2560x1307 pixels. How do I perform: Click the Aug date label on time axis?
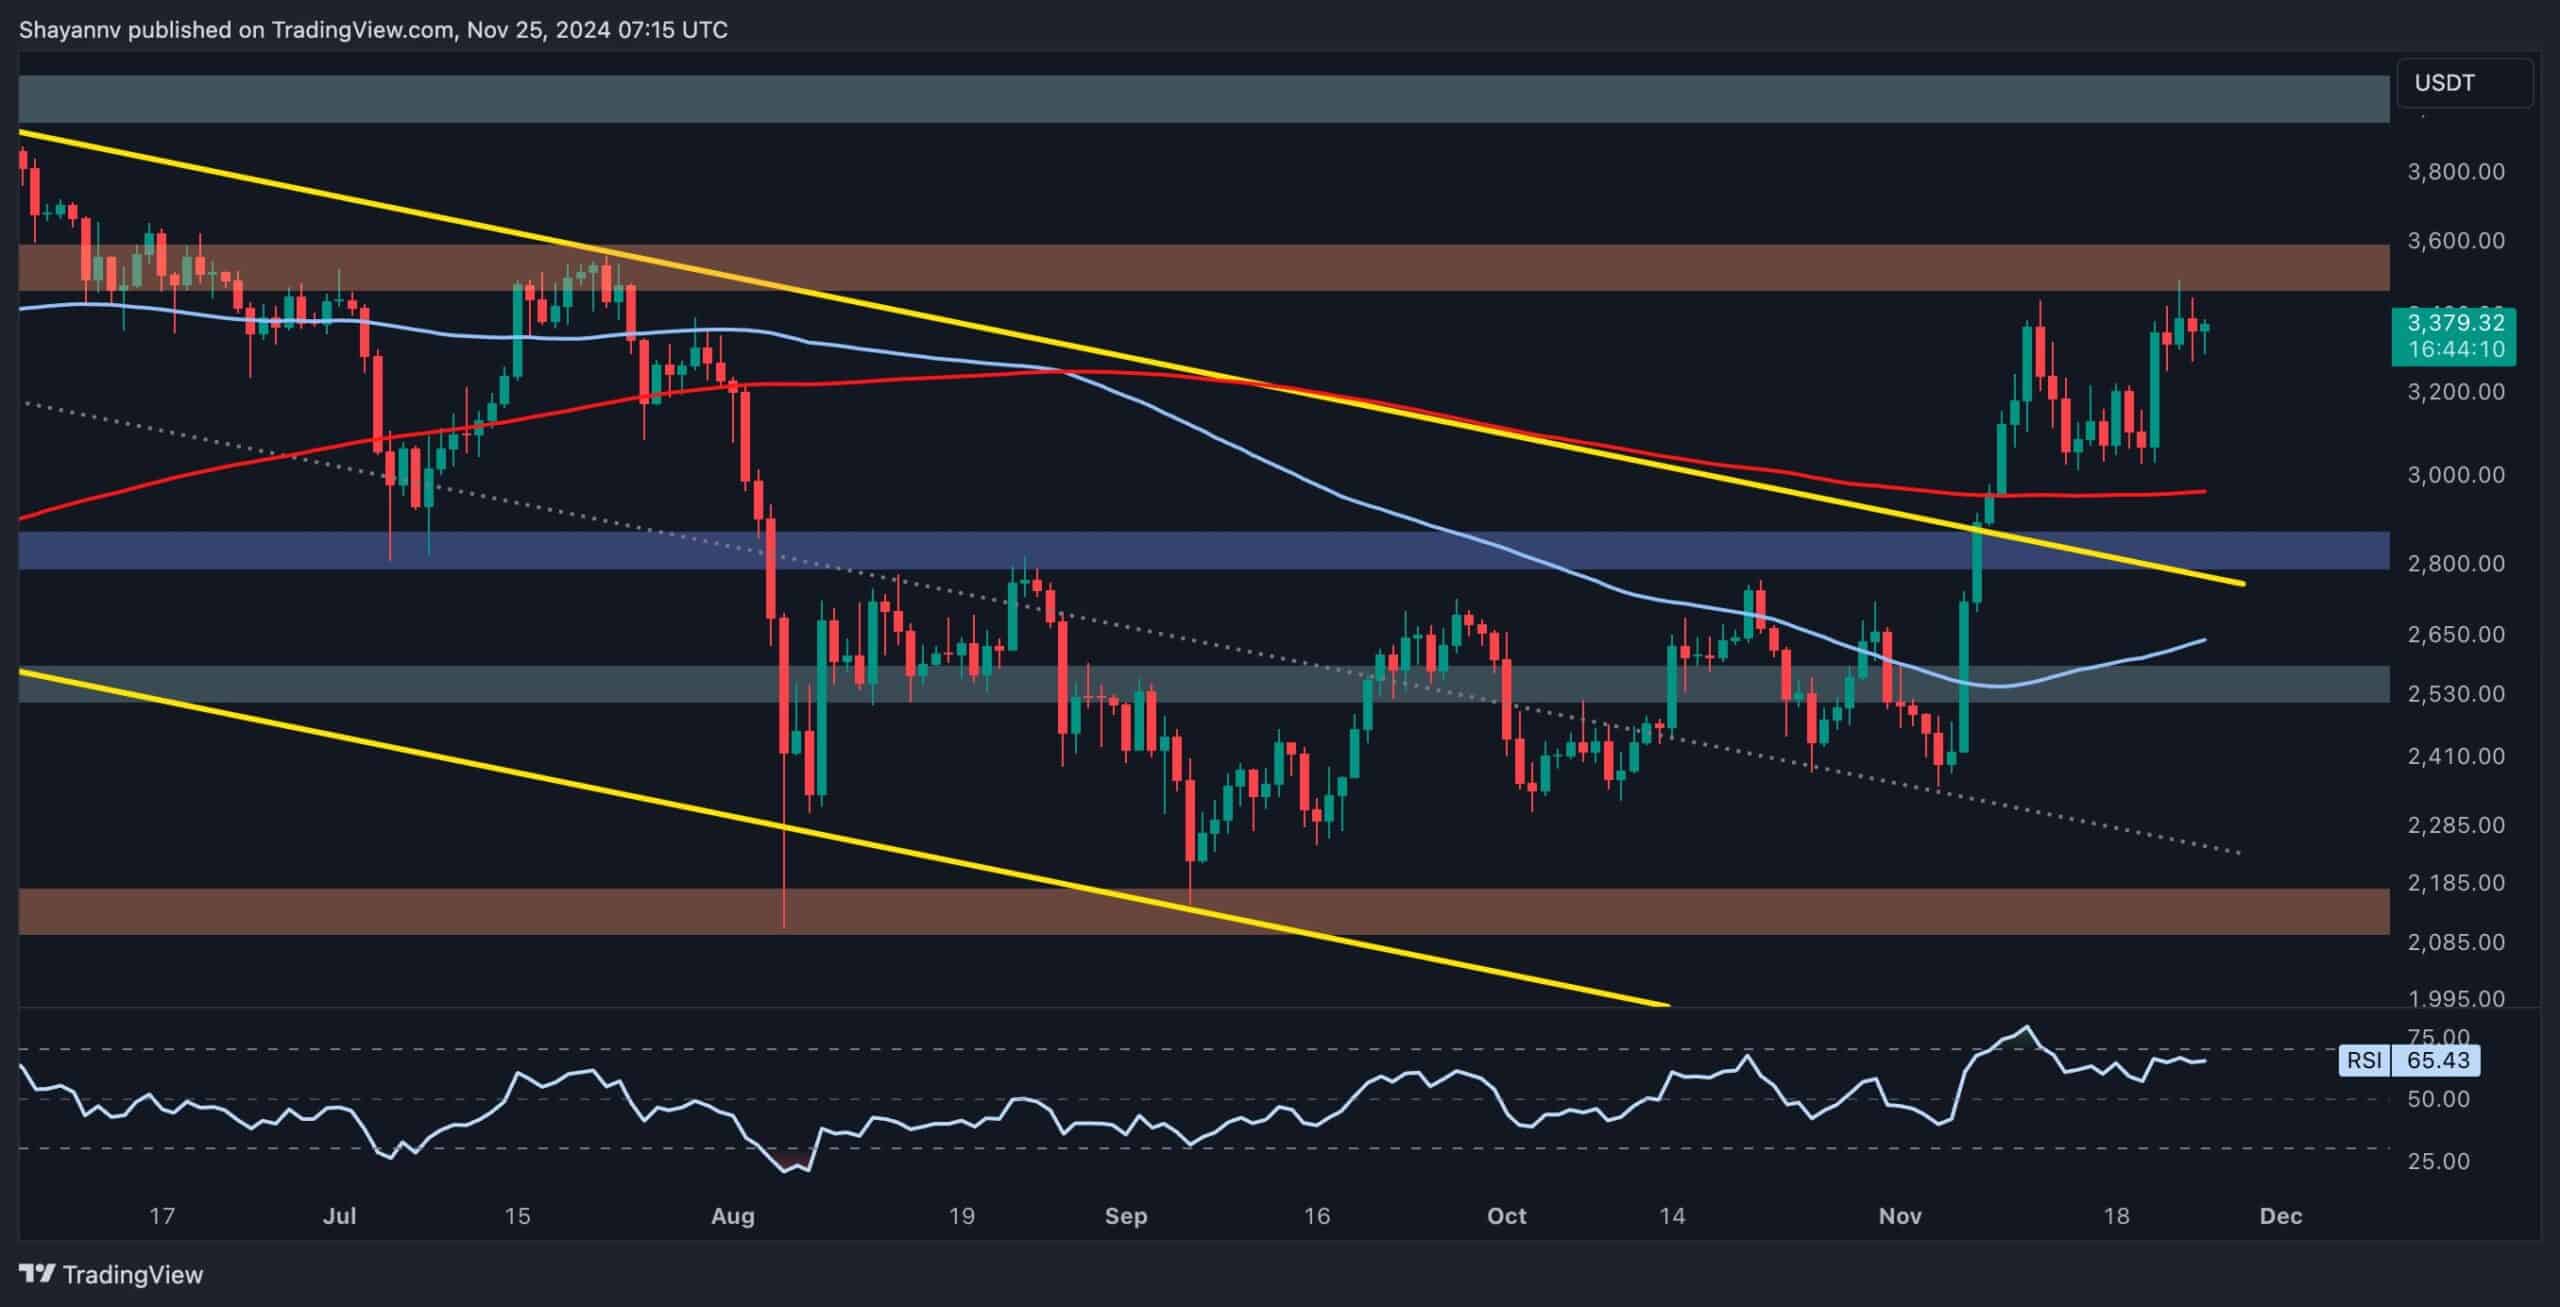coord(733,1217)
